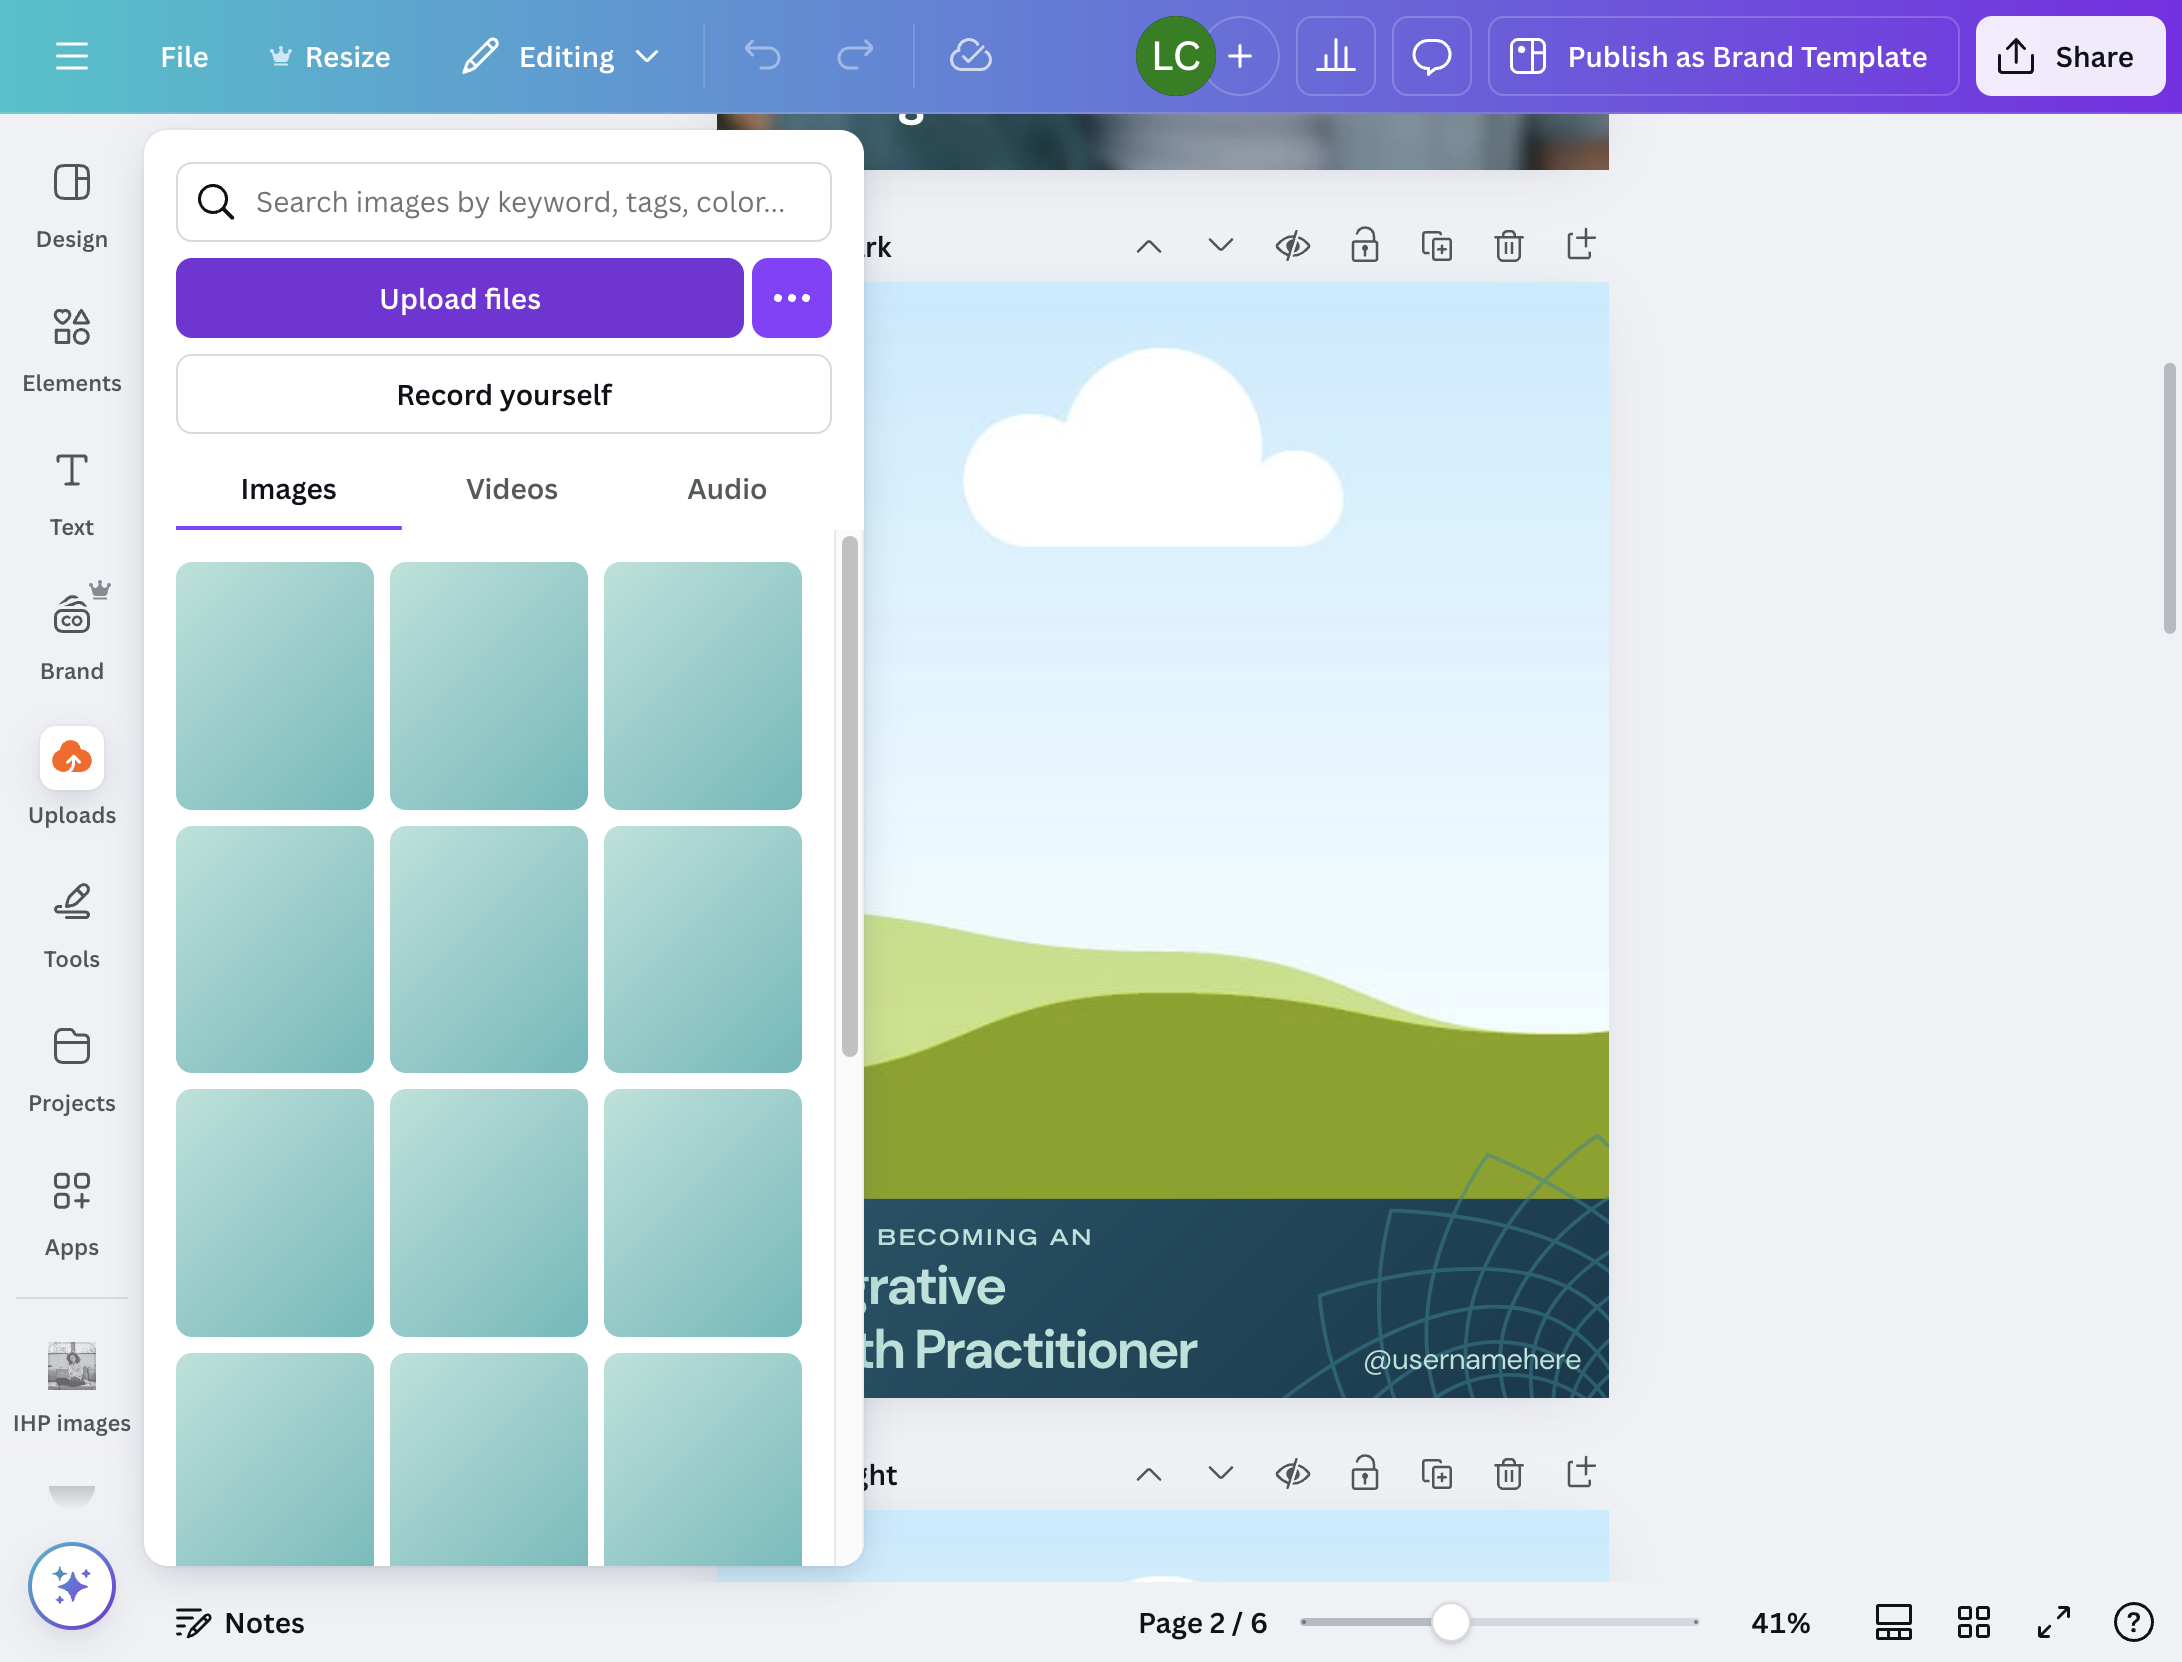Viewport: 2182px width, 1662px height.
Task: Open the LC profile avatar
Action: 1175,56
